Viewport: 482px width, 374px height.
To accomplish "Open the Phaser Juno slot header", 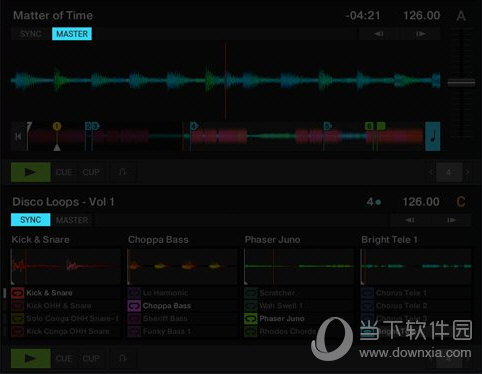I will (x=272, y=240).
